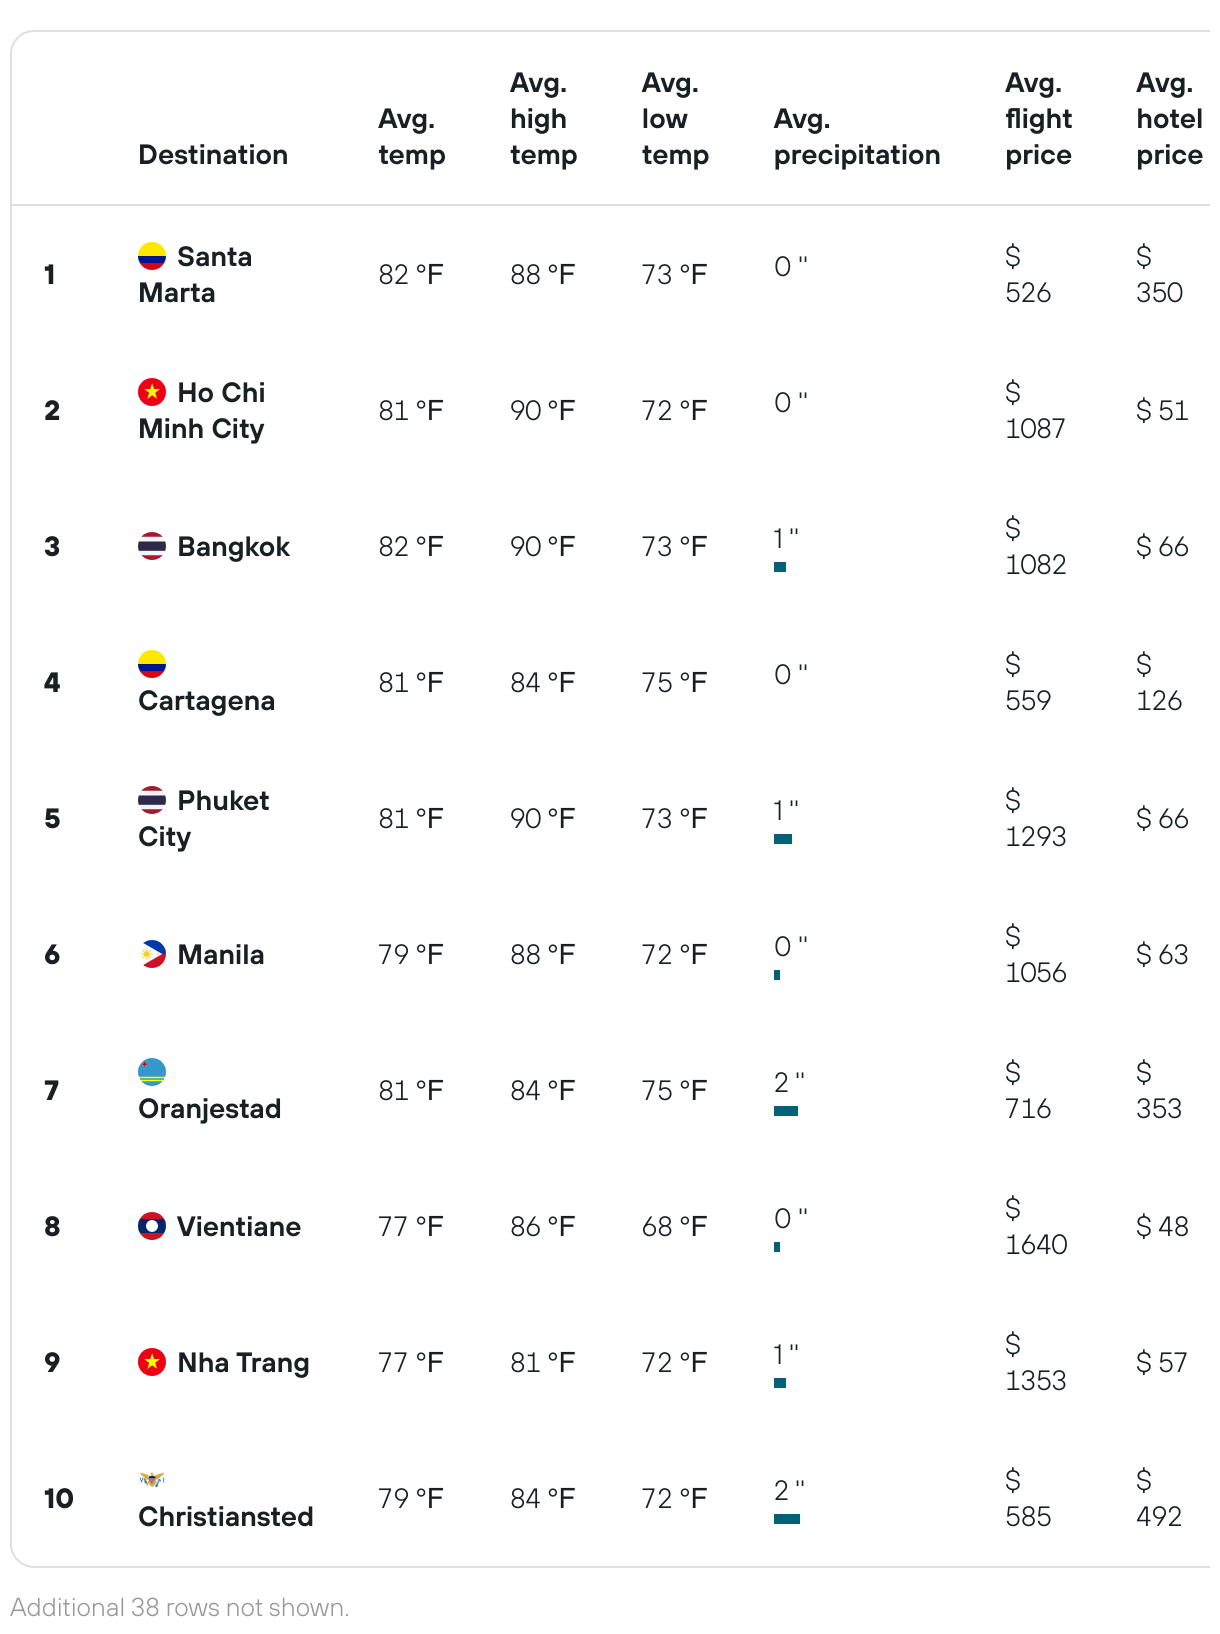
Task: Open the Bangkok destination name
Action: click(x=233, y=547)
